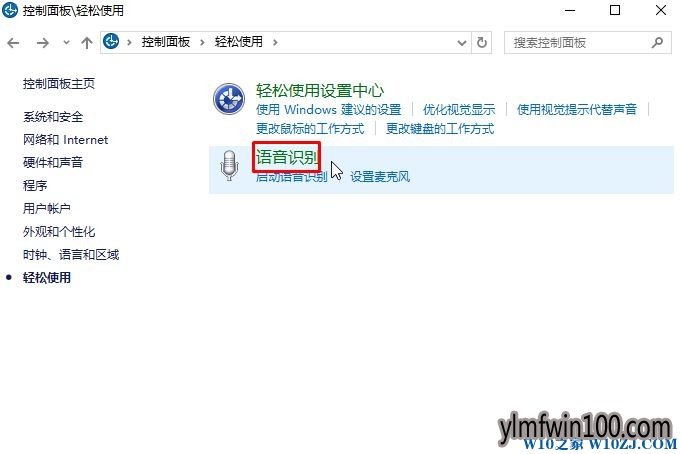Click the address bar control panel icon
This screenshot has width=682, height=454.
tap(111, 42)
